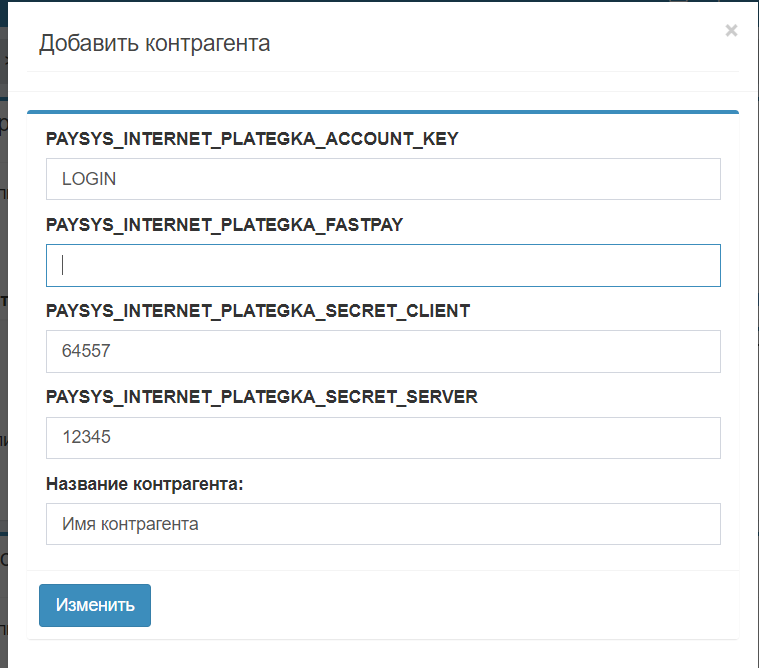The width and height of the screenshot is (759, 668).
Task: Click the PAYSYS_INTERNET_PLATEGKA_ACCOUNT_KEY label
Action: (x=252, y=139)
